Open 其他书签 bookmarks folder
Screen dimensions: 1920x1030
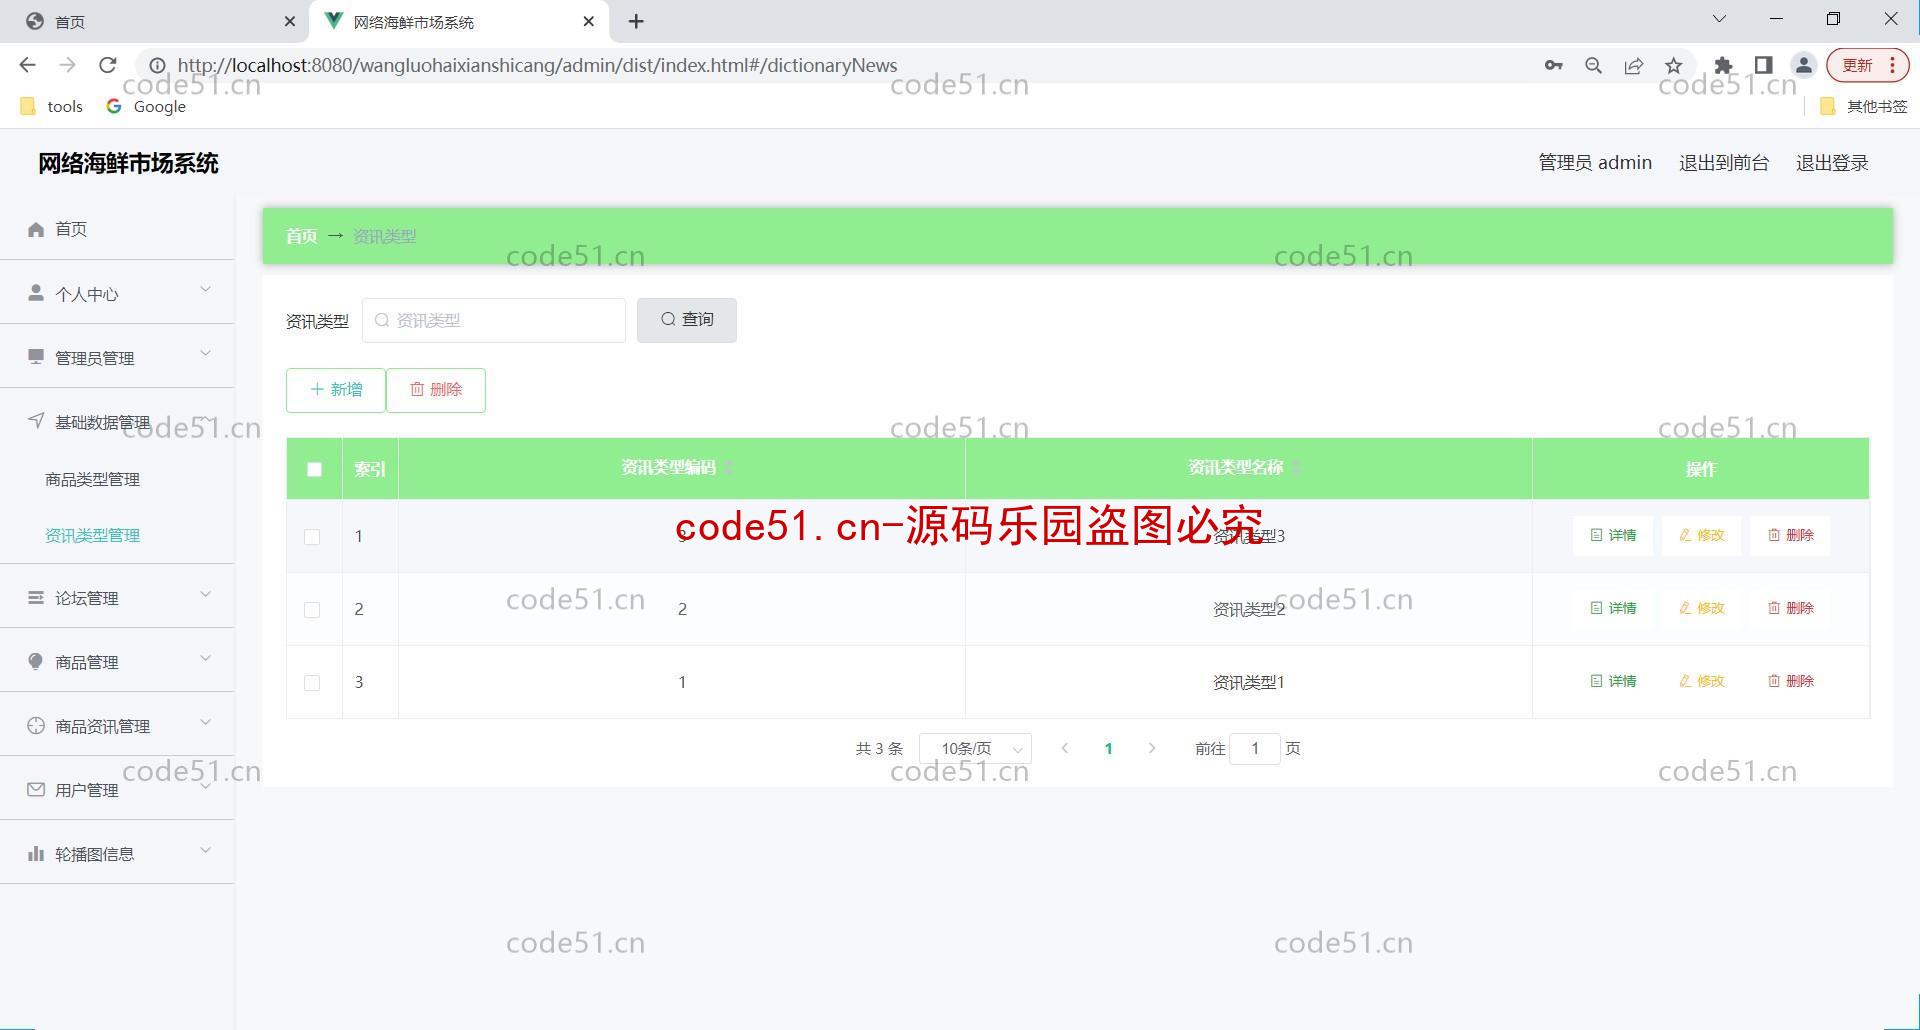[x=1864, y=106]
